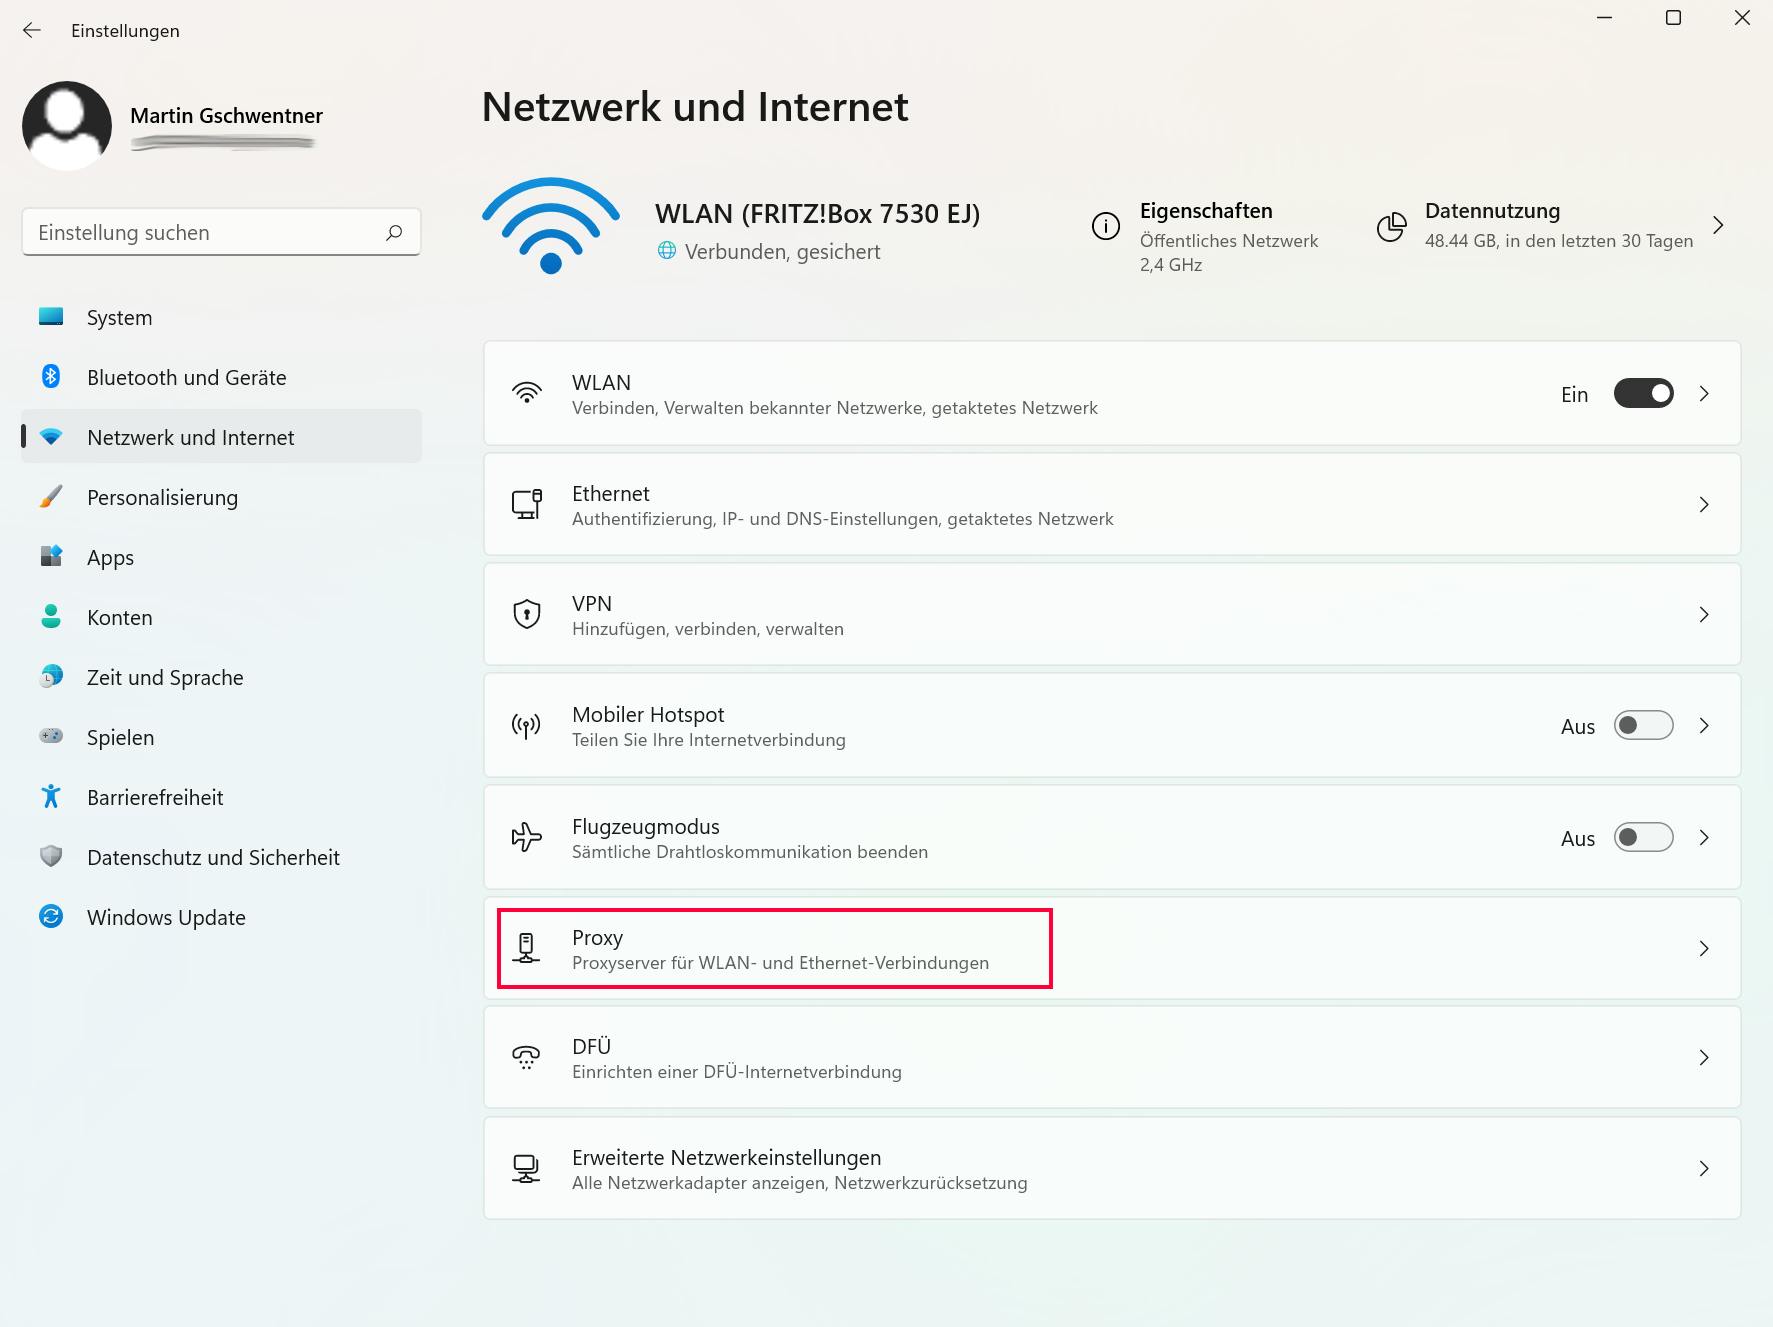1773x1327 pixels.
Task: Switch to the Windows Update section
Action: pos(166,916)
